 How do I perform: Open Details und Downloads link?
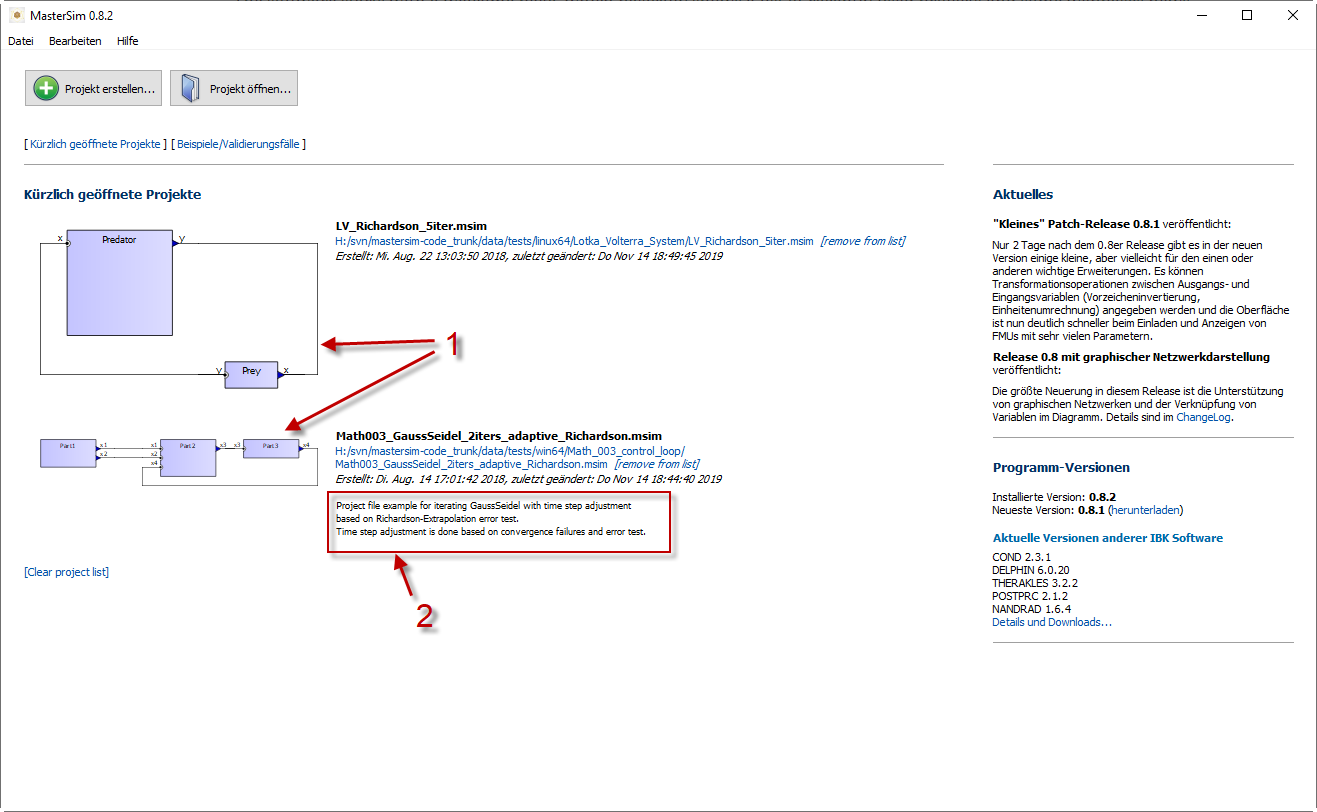point(1051,622)
